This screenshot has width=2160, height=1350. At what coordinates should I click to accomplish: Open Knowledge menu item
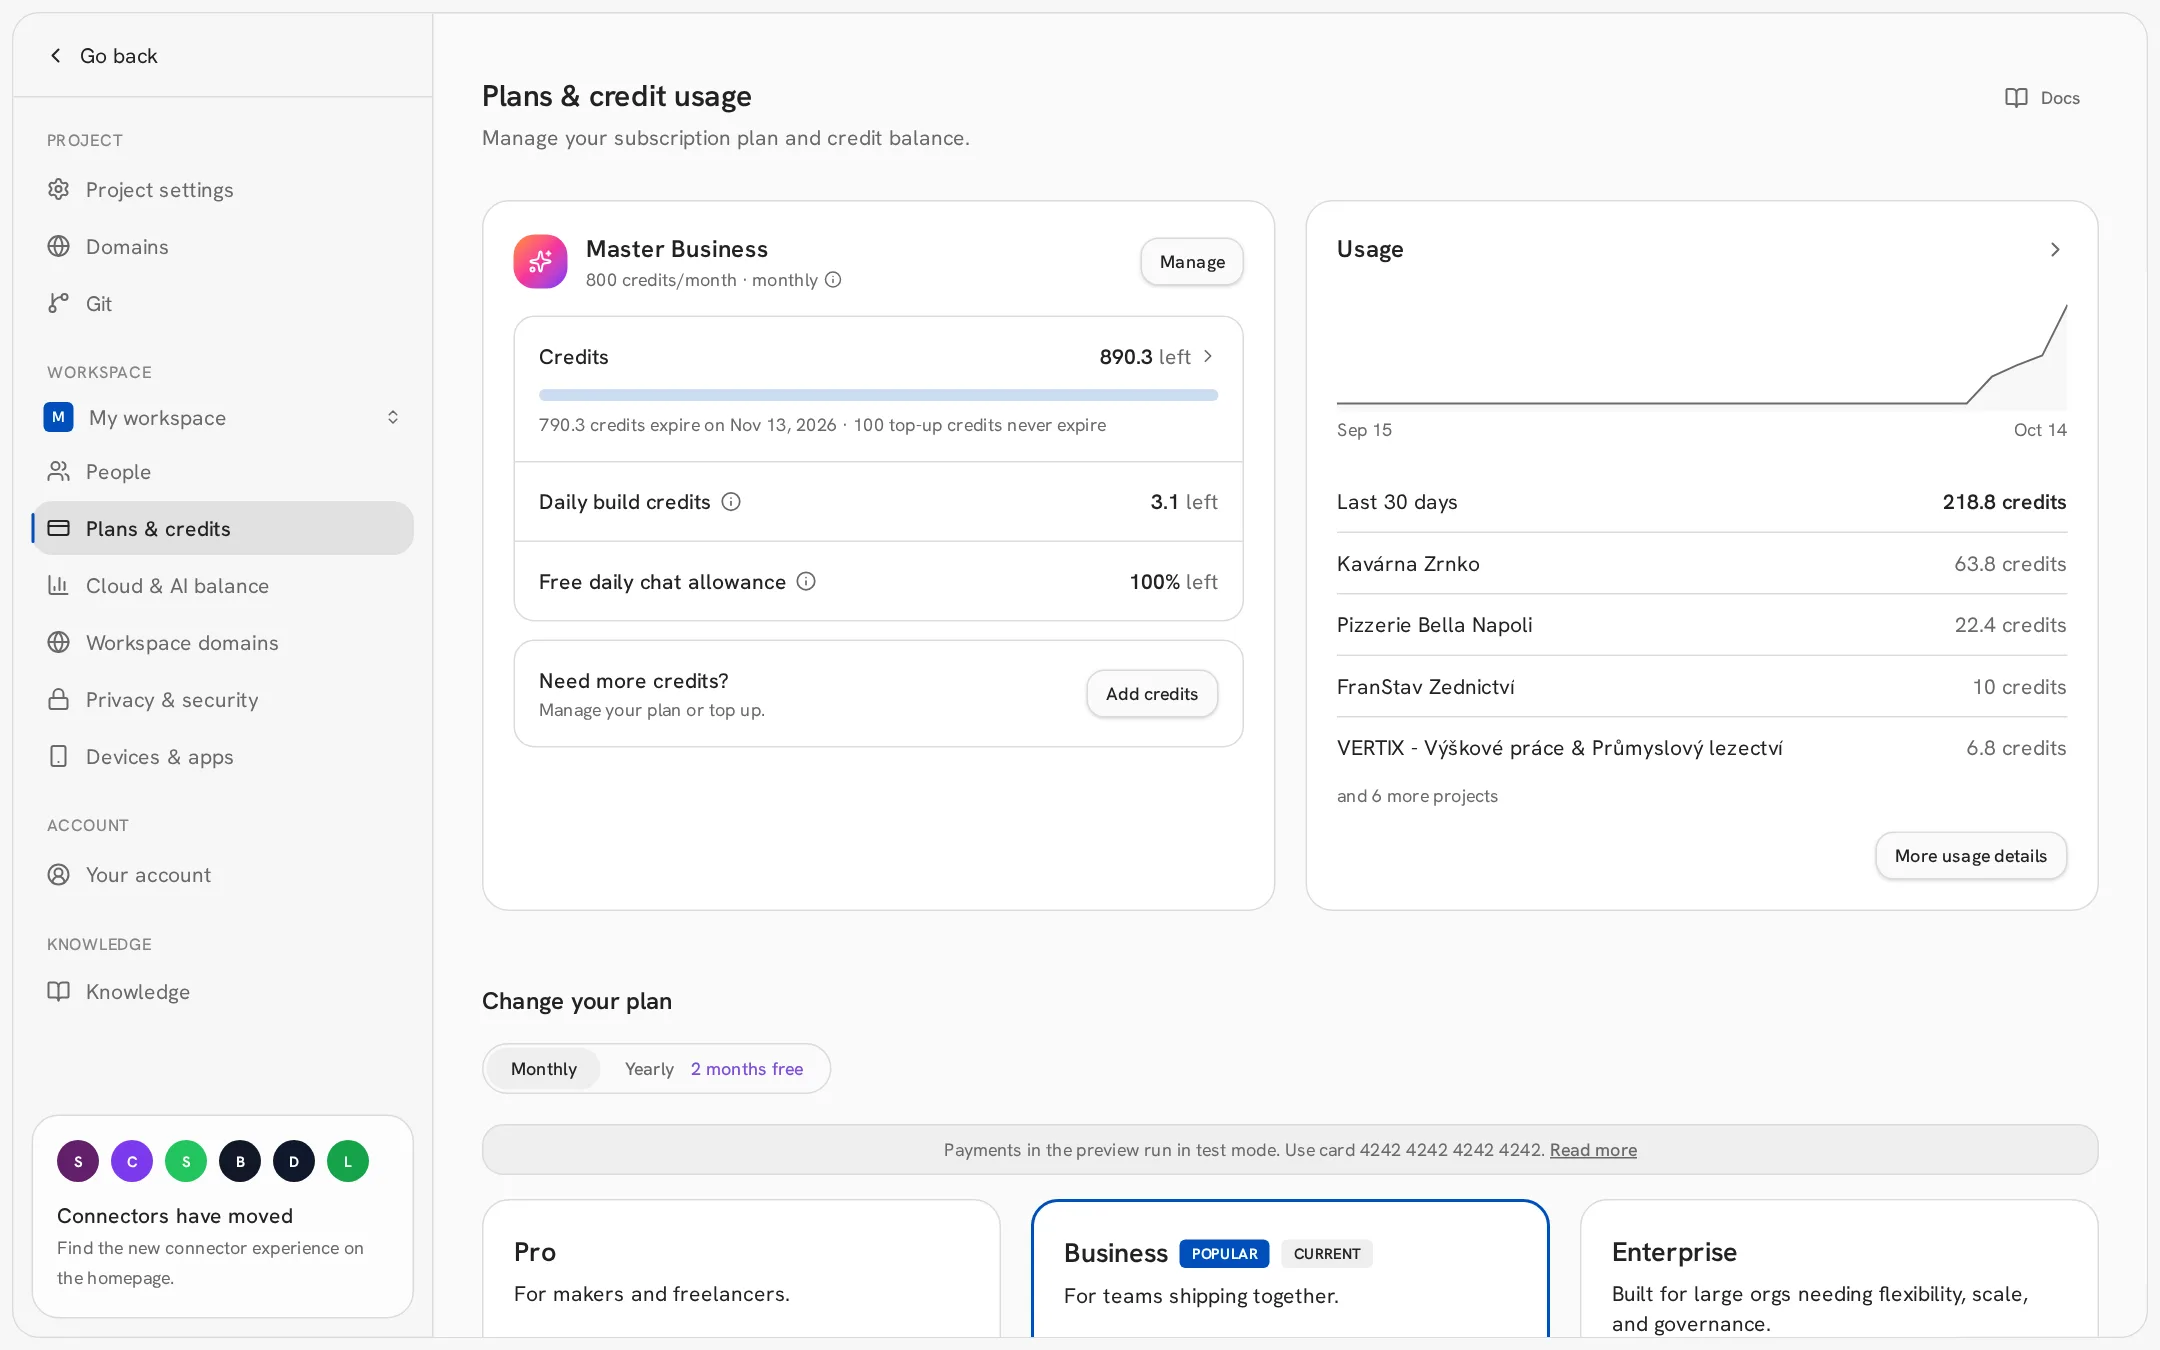(x=222, y=991)
